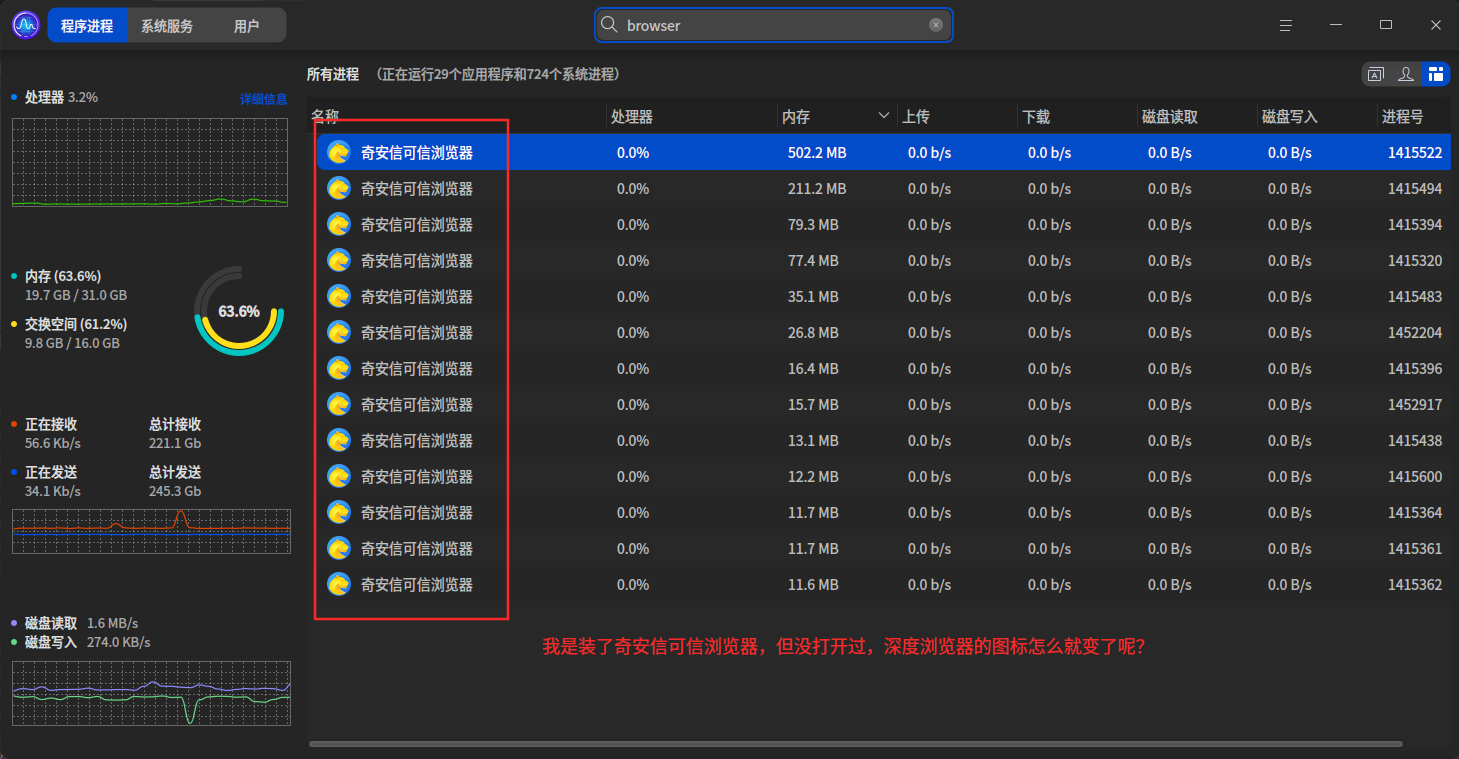
Task: Click the disk read/write graph
Action: point(151,693)
